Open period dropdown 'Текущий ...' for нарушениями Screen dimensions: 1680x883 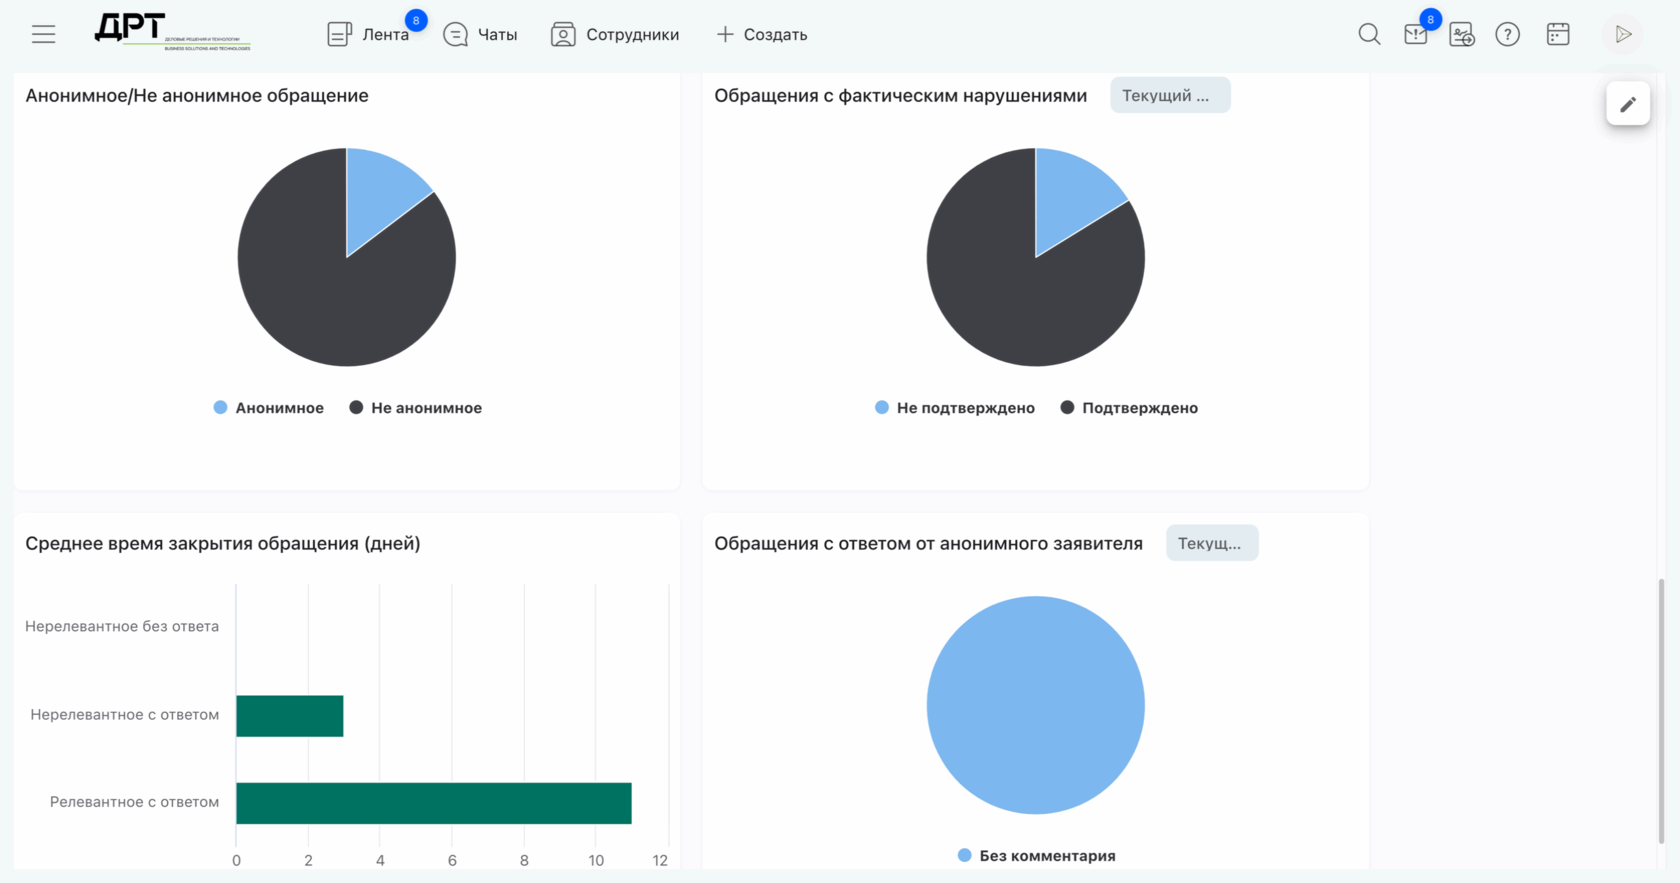(1170, 96)
